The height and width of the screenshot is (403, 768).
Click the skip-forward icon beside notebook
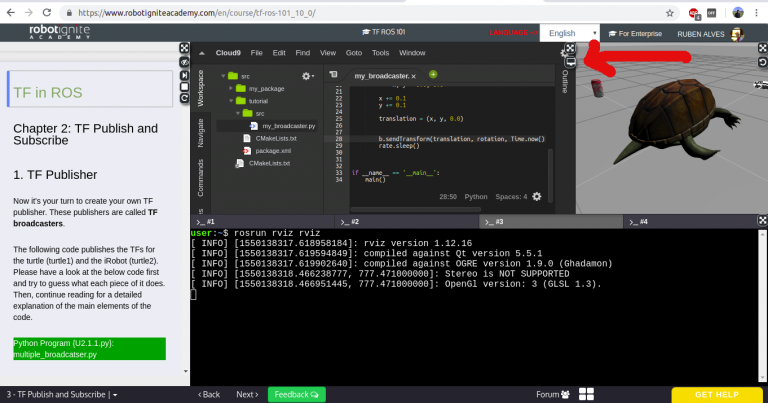click(184, 75)
